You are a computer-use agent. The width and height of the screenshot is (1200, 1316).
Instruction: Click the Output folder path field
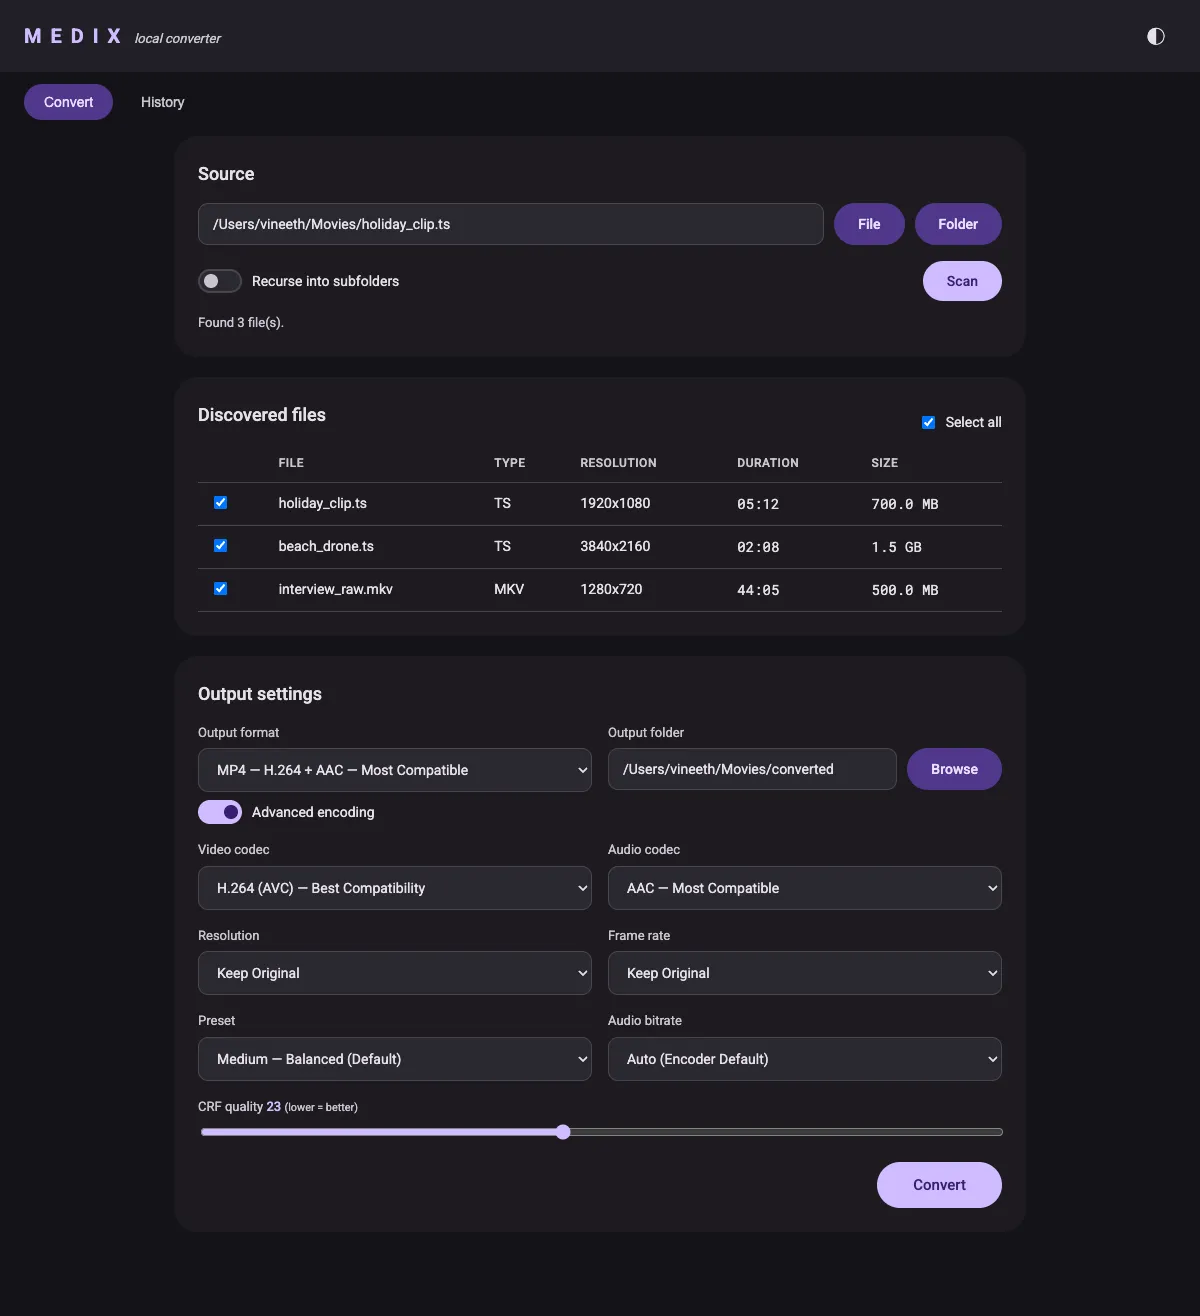click(x=752, y=769)
